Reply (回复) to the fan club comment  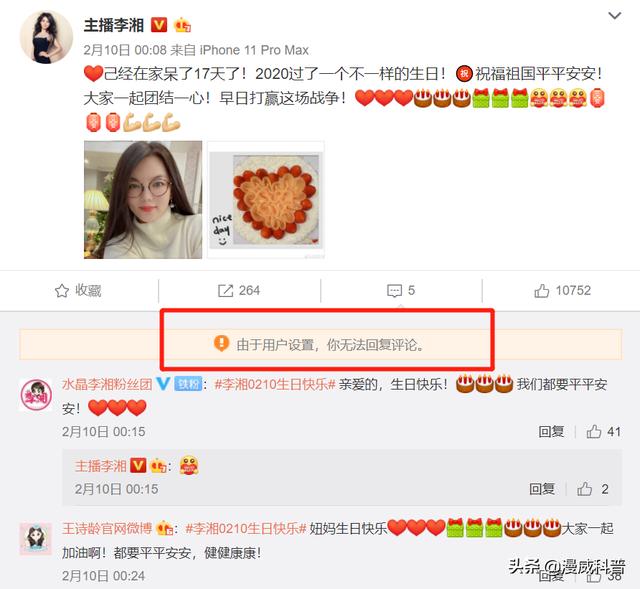click(x=551, y=431)
